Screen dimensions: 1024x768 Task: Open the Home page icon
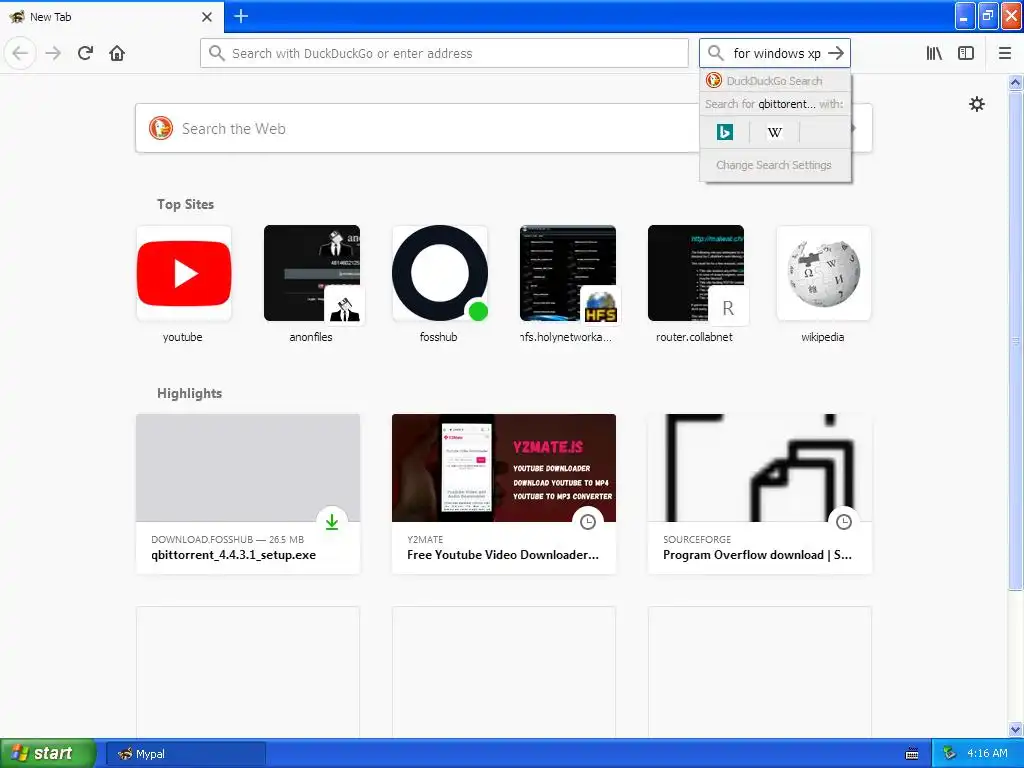117,53
